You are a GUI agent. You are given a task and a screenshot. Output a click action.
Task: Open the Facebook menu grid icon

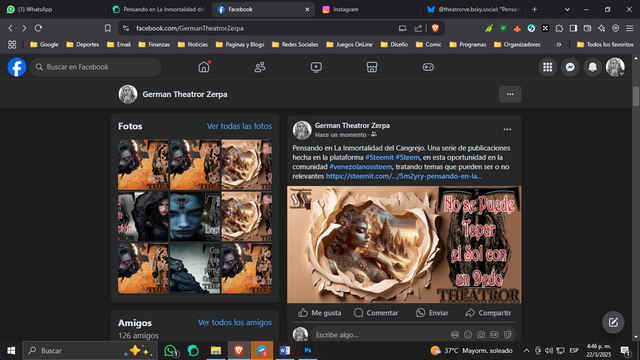pos(548,67)
